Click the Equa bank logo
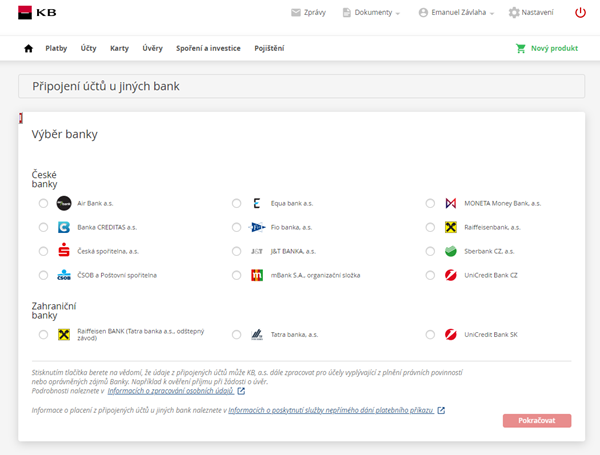 point(257,203)
